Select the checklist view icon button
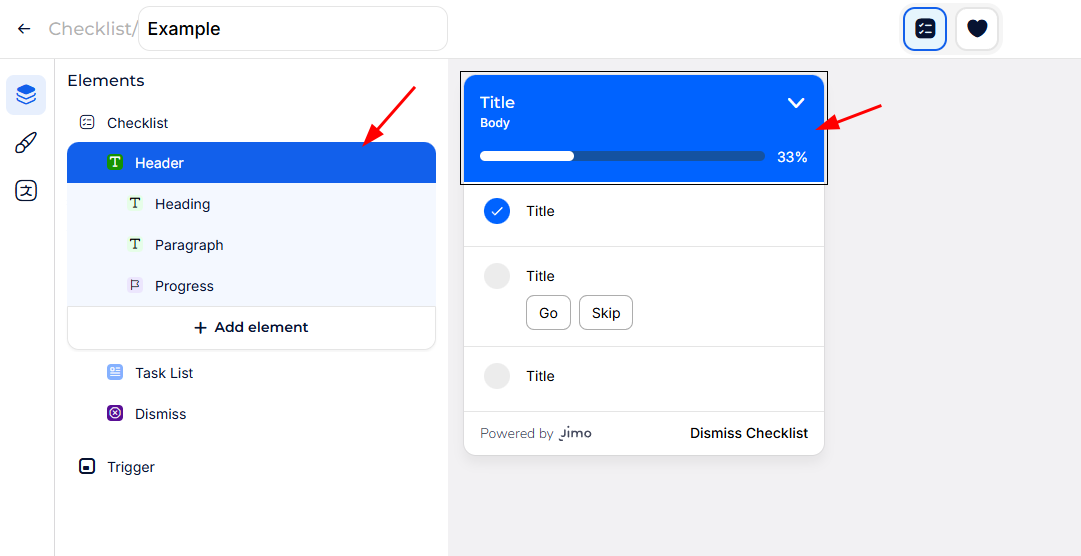This screenshot has width=1081, height=556. click(925, 29)
